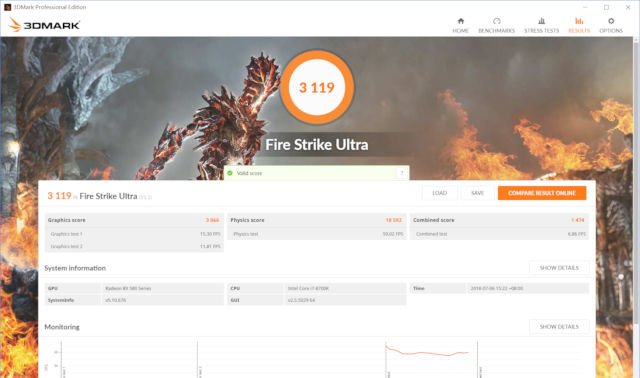The height and width of the screenshot is (378, 640).
Task: Show details for System information
Action: pos(559,268)
